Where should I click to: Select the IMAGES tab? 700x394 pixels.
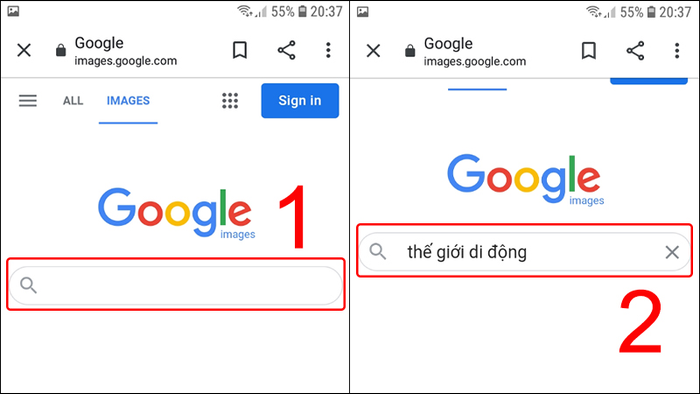click(128, 100)
